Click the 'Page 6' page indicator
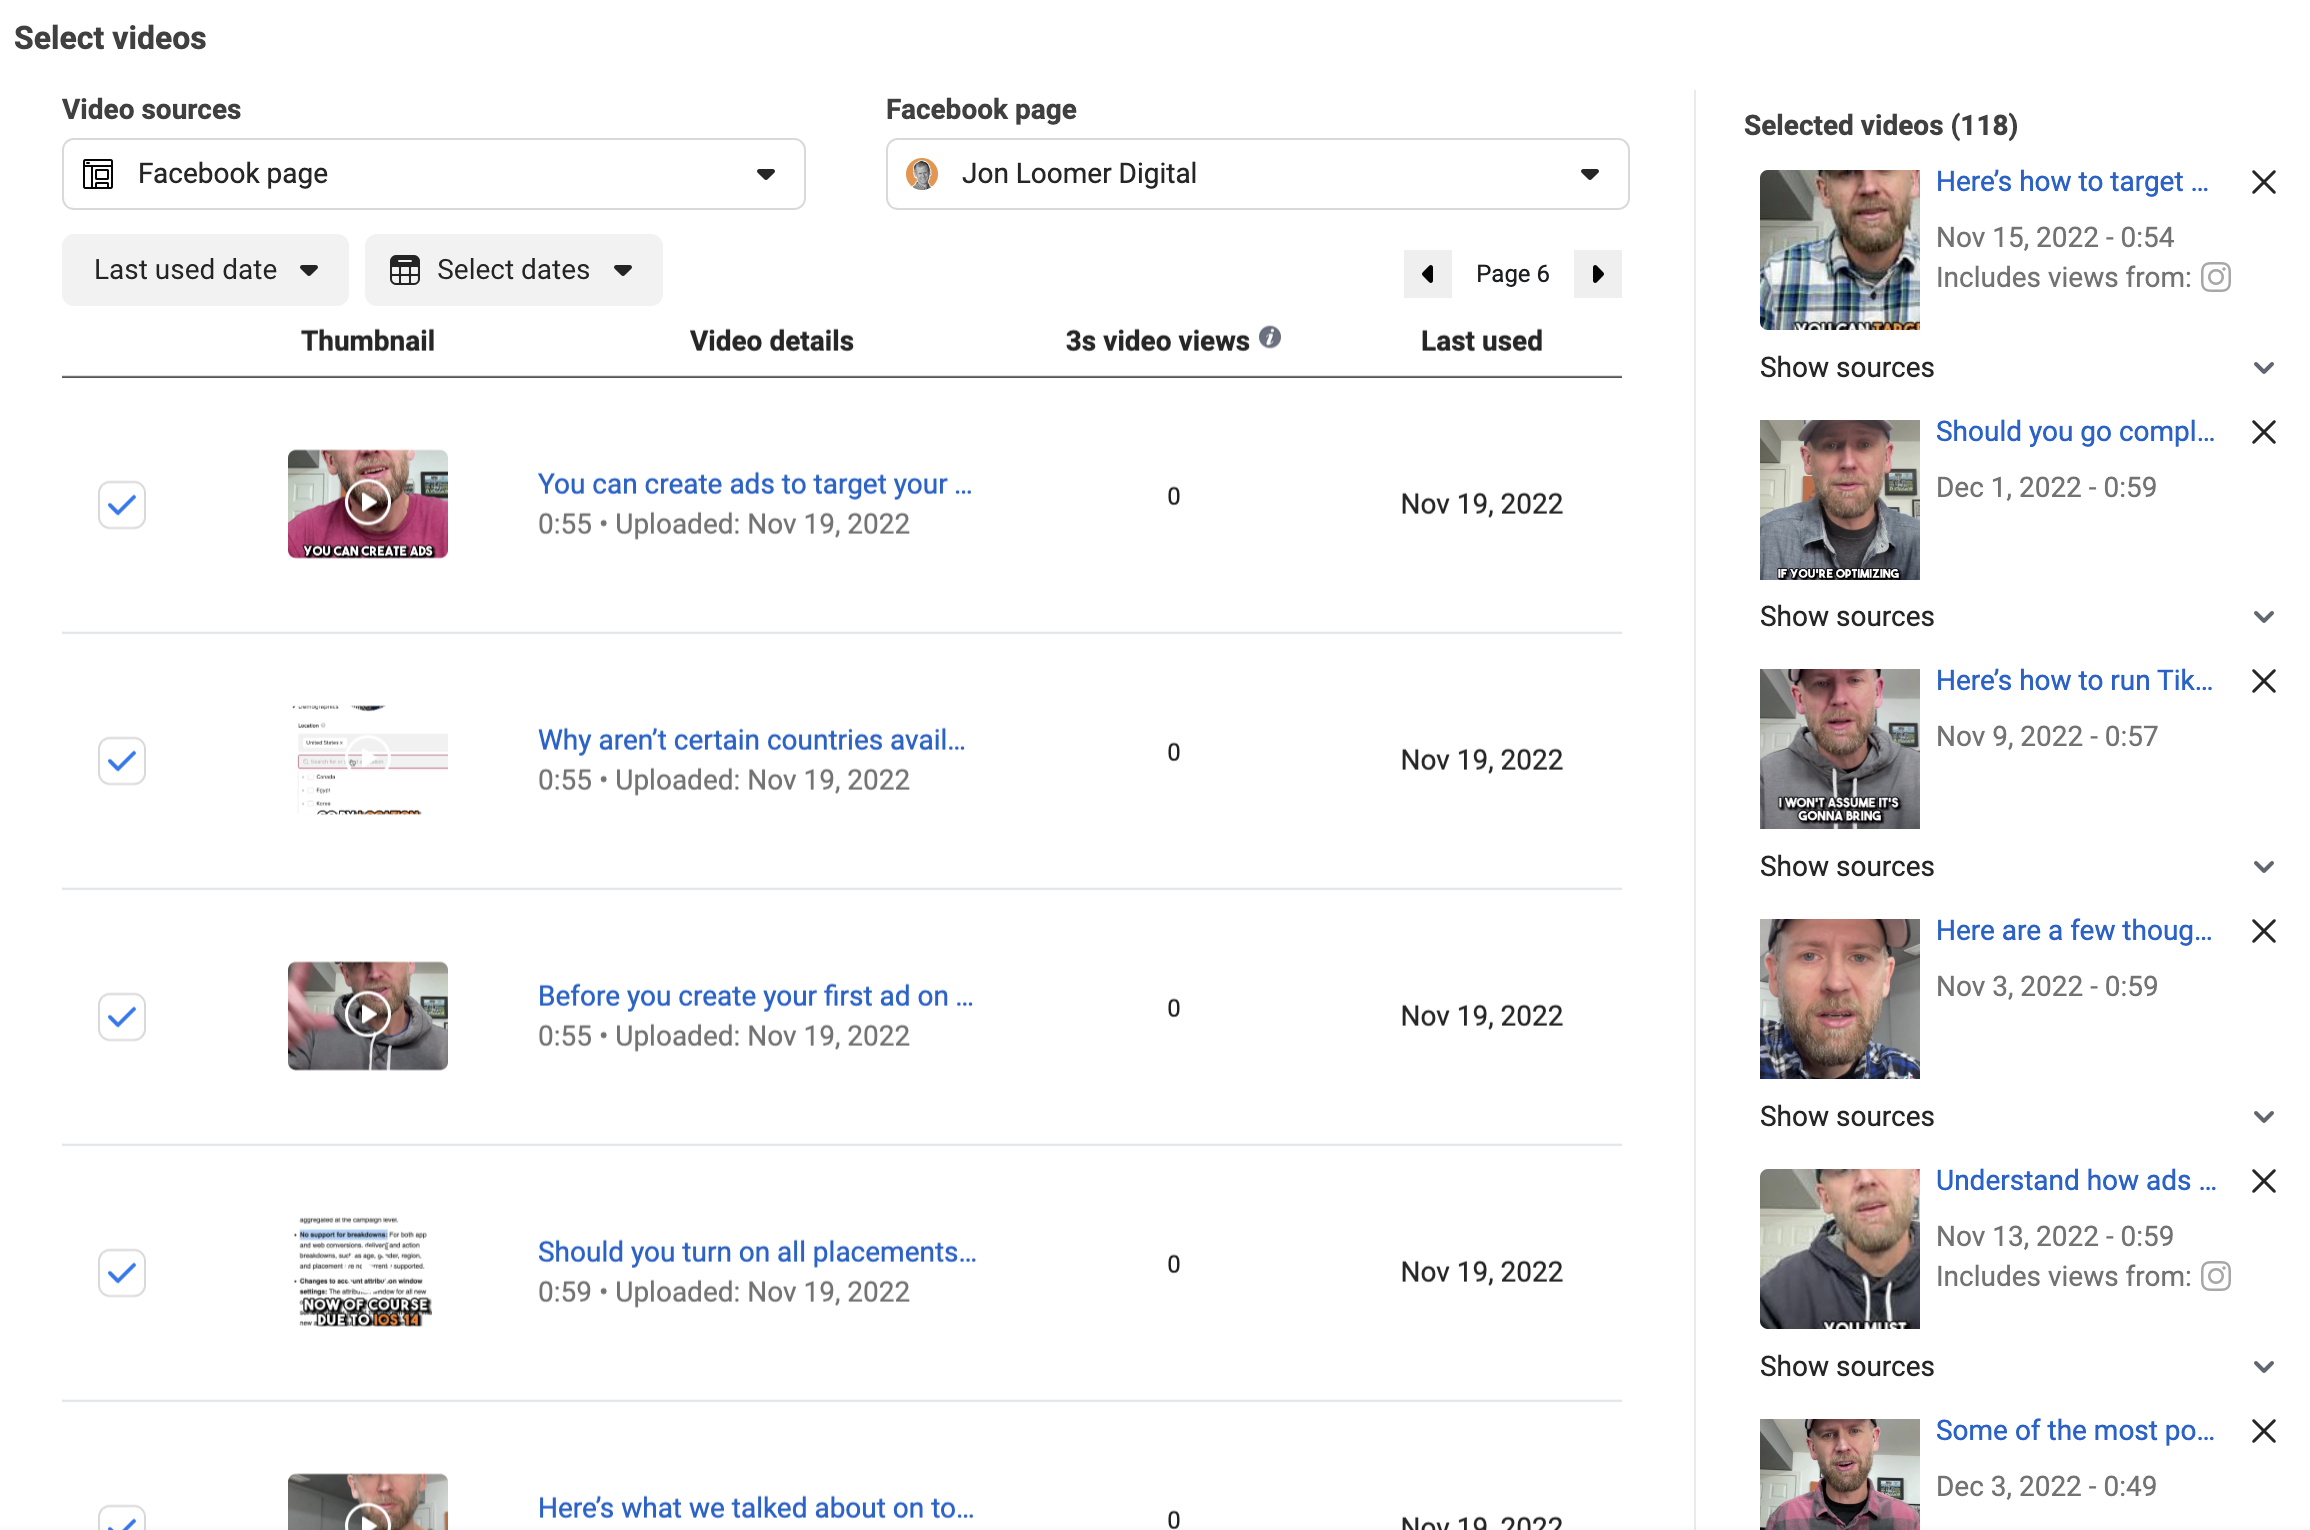This screenshot has width=2310, height=1530. [1513, 274]
